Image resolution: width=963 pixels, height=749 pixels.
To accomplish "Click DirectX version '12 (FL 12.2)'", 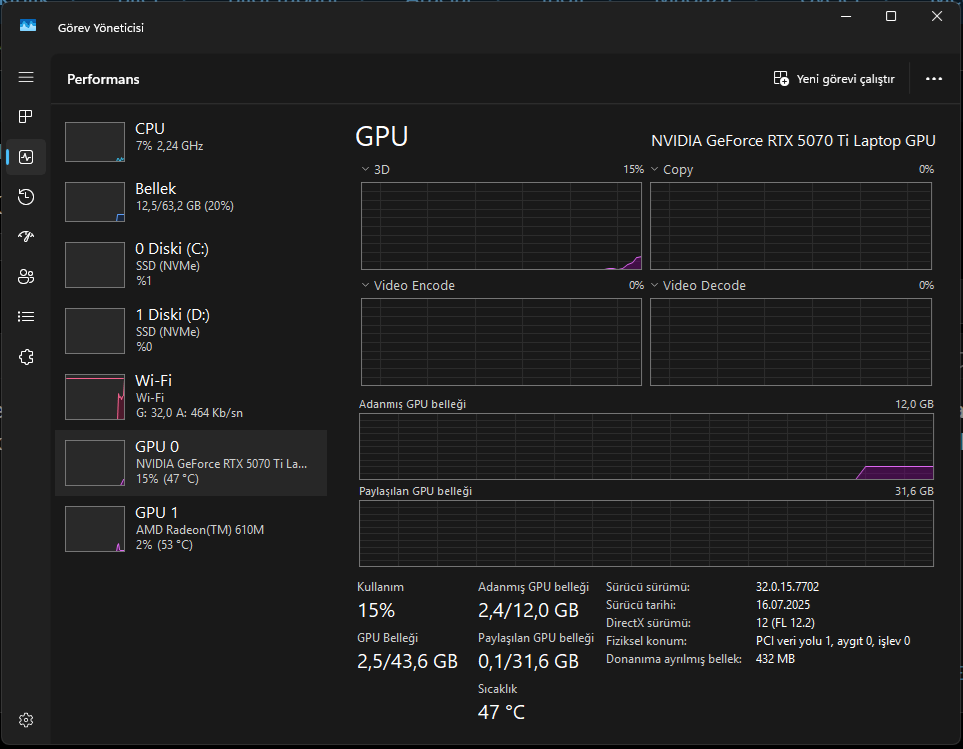I will point(786,623).
